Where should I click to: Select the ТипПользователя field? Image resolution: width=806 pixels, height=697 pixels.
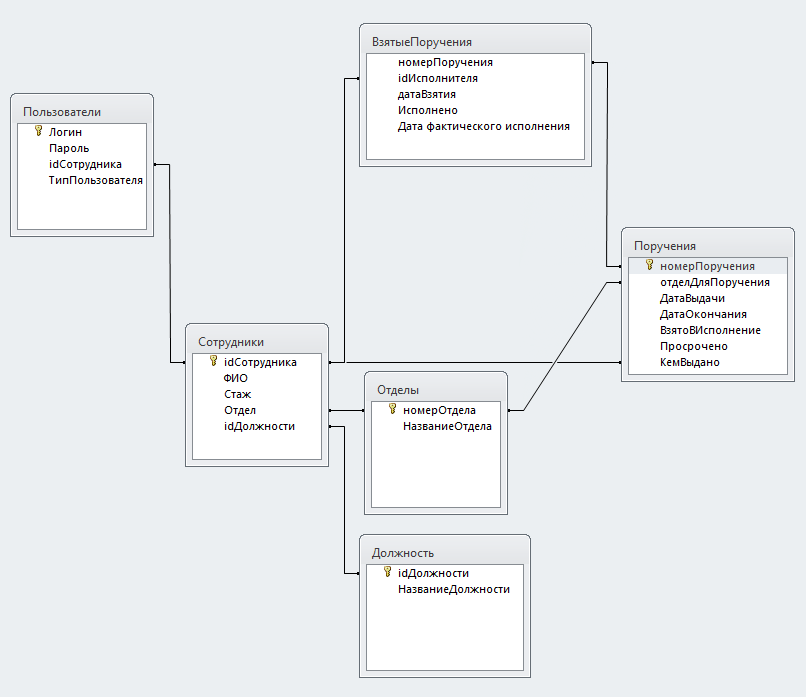point(96,180)
